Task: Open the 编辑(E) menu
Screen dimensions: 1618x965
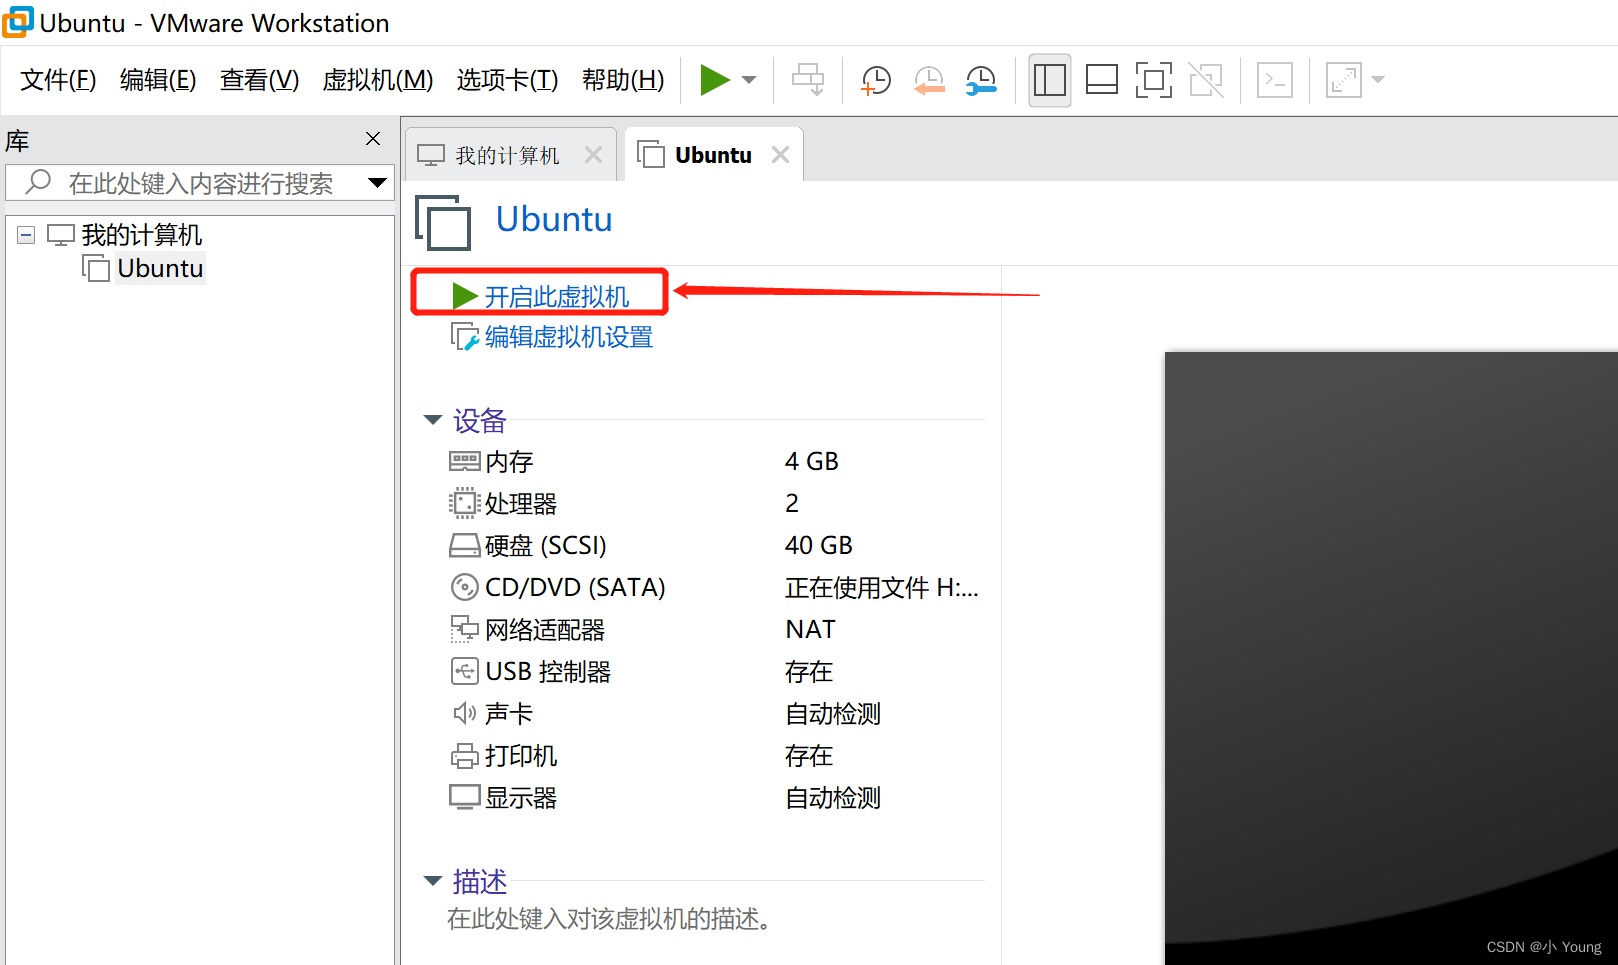Action: 158,80
